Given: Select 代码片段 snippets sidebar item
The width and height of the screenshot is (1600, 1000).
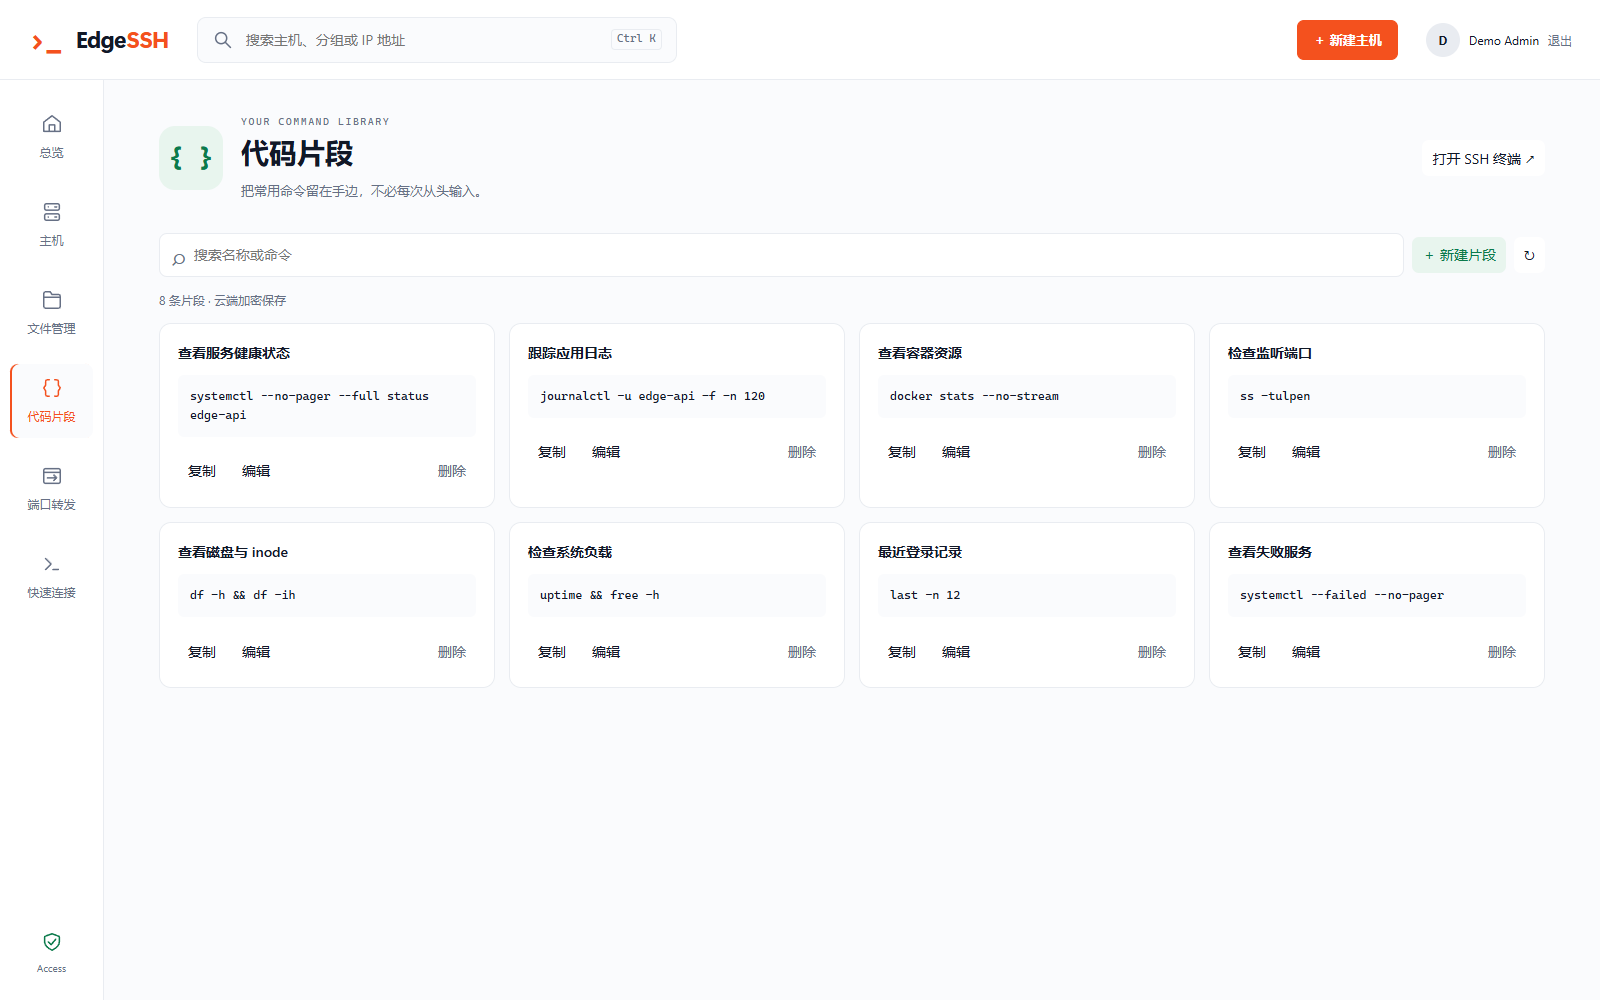Looking at the screenshot, I should click(51, 401).
